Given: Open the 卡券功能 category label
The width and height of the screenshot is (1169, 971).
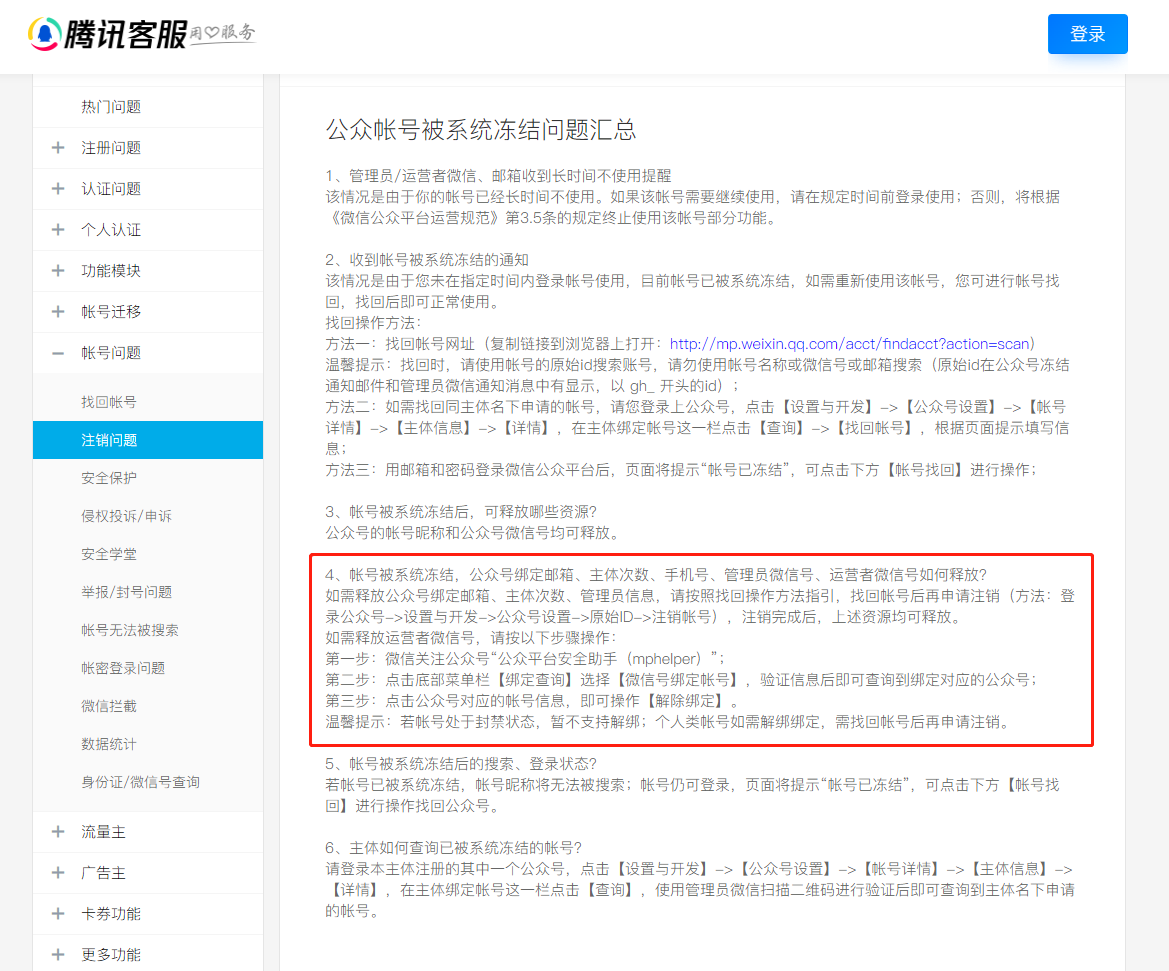Looking at the screenshot, I should coord(111,914).
